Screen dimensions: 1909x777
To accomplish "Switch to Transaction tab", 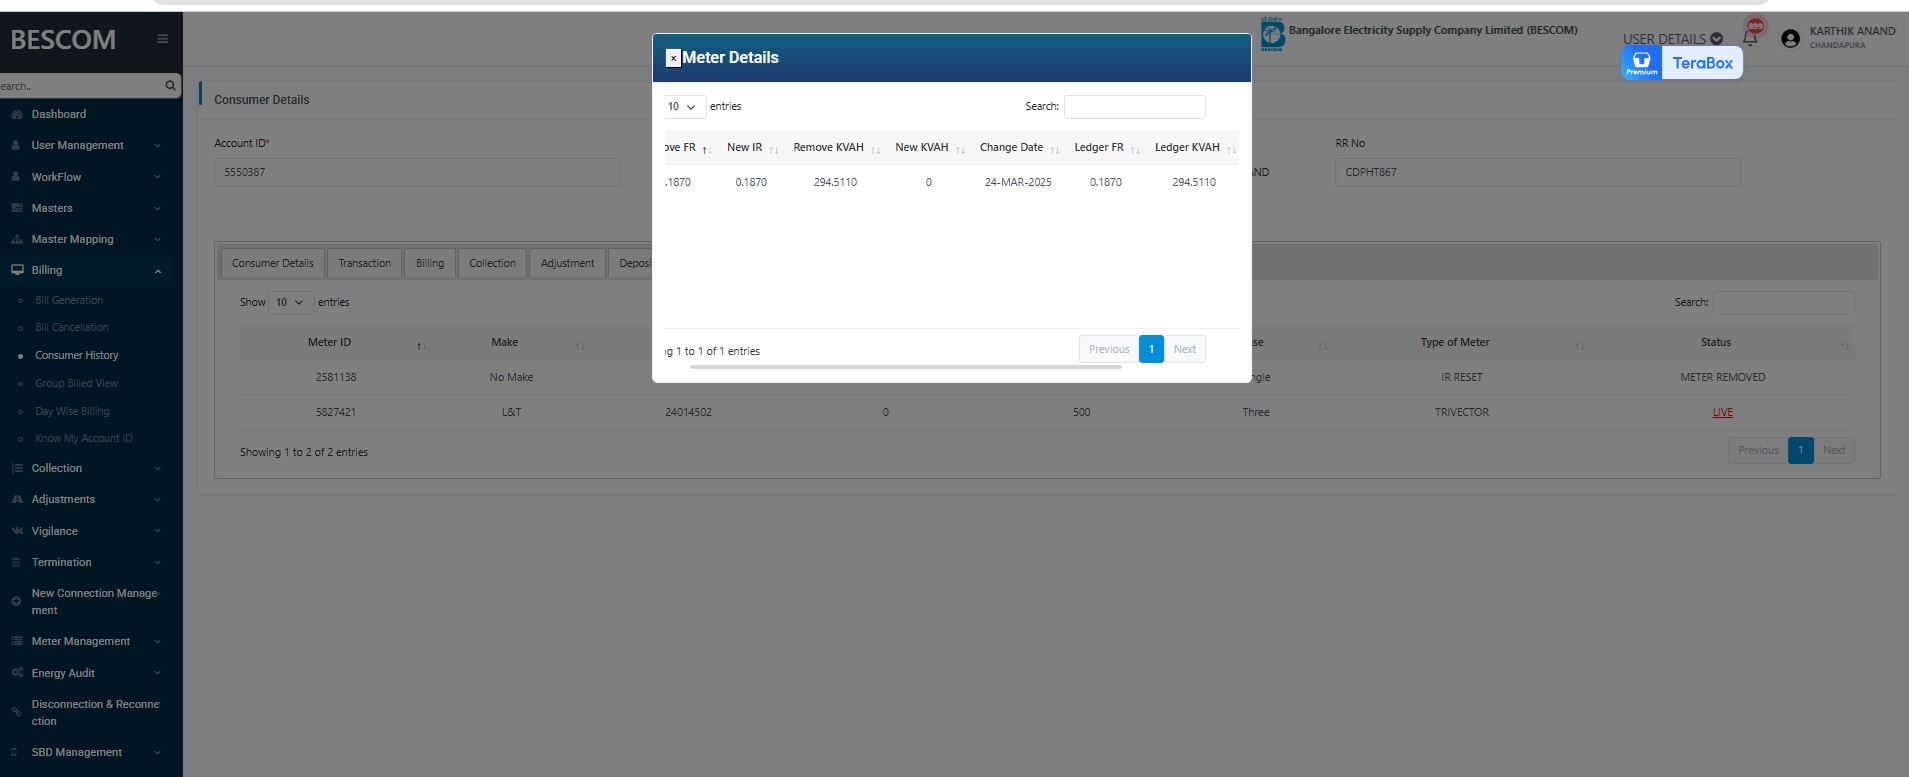I will (364, 263).
